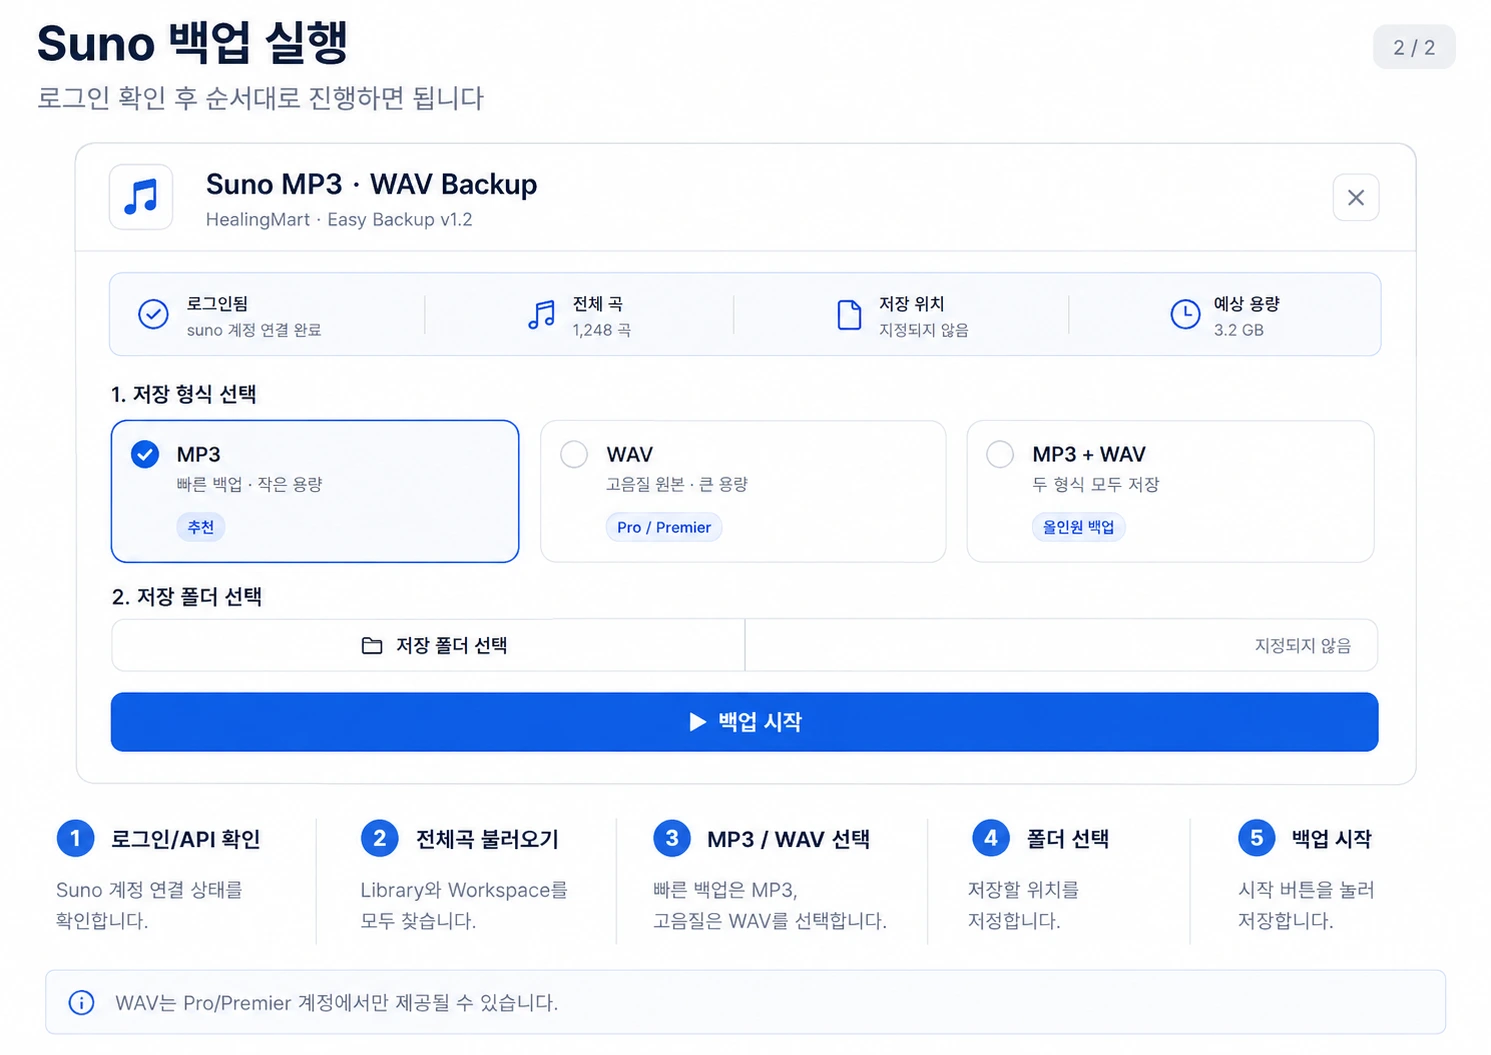Click the 지정되지 않음 folder path field

pyautogui.click(x=1061, y=645)
